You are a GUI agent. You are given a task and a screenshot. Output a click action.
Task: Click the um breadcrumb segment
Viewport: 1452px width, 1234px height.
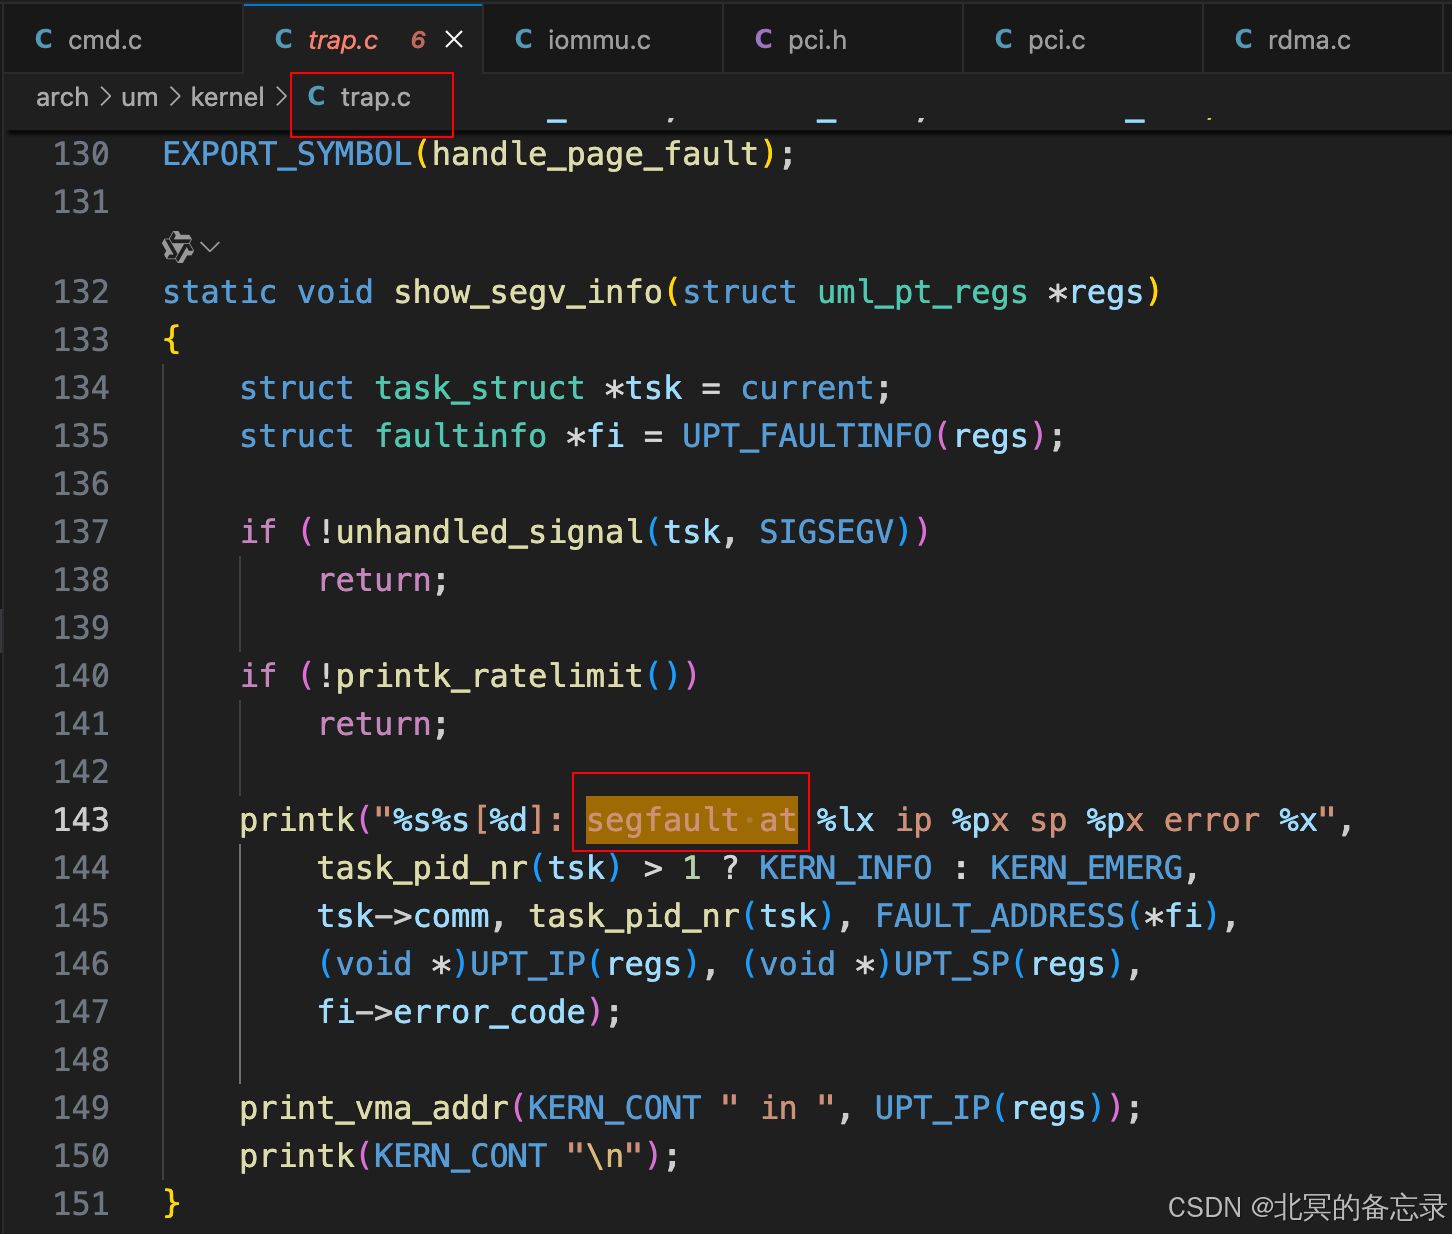140,97
